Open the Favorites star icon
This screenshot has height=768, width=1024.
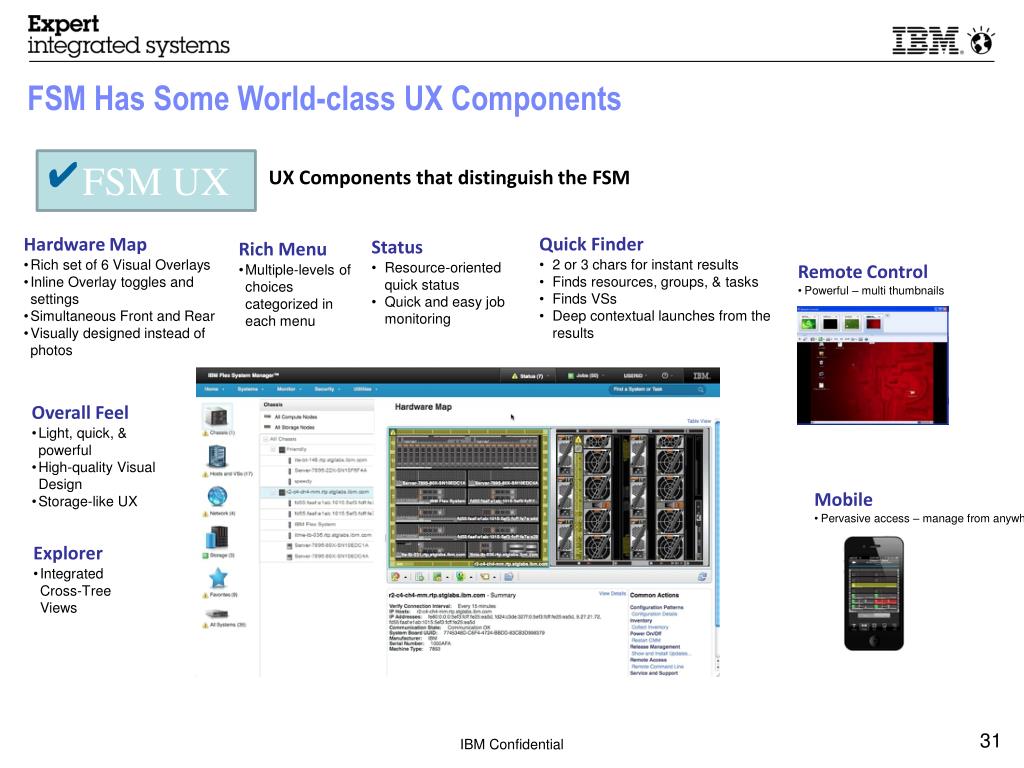pos(217,578)
